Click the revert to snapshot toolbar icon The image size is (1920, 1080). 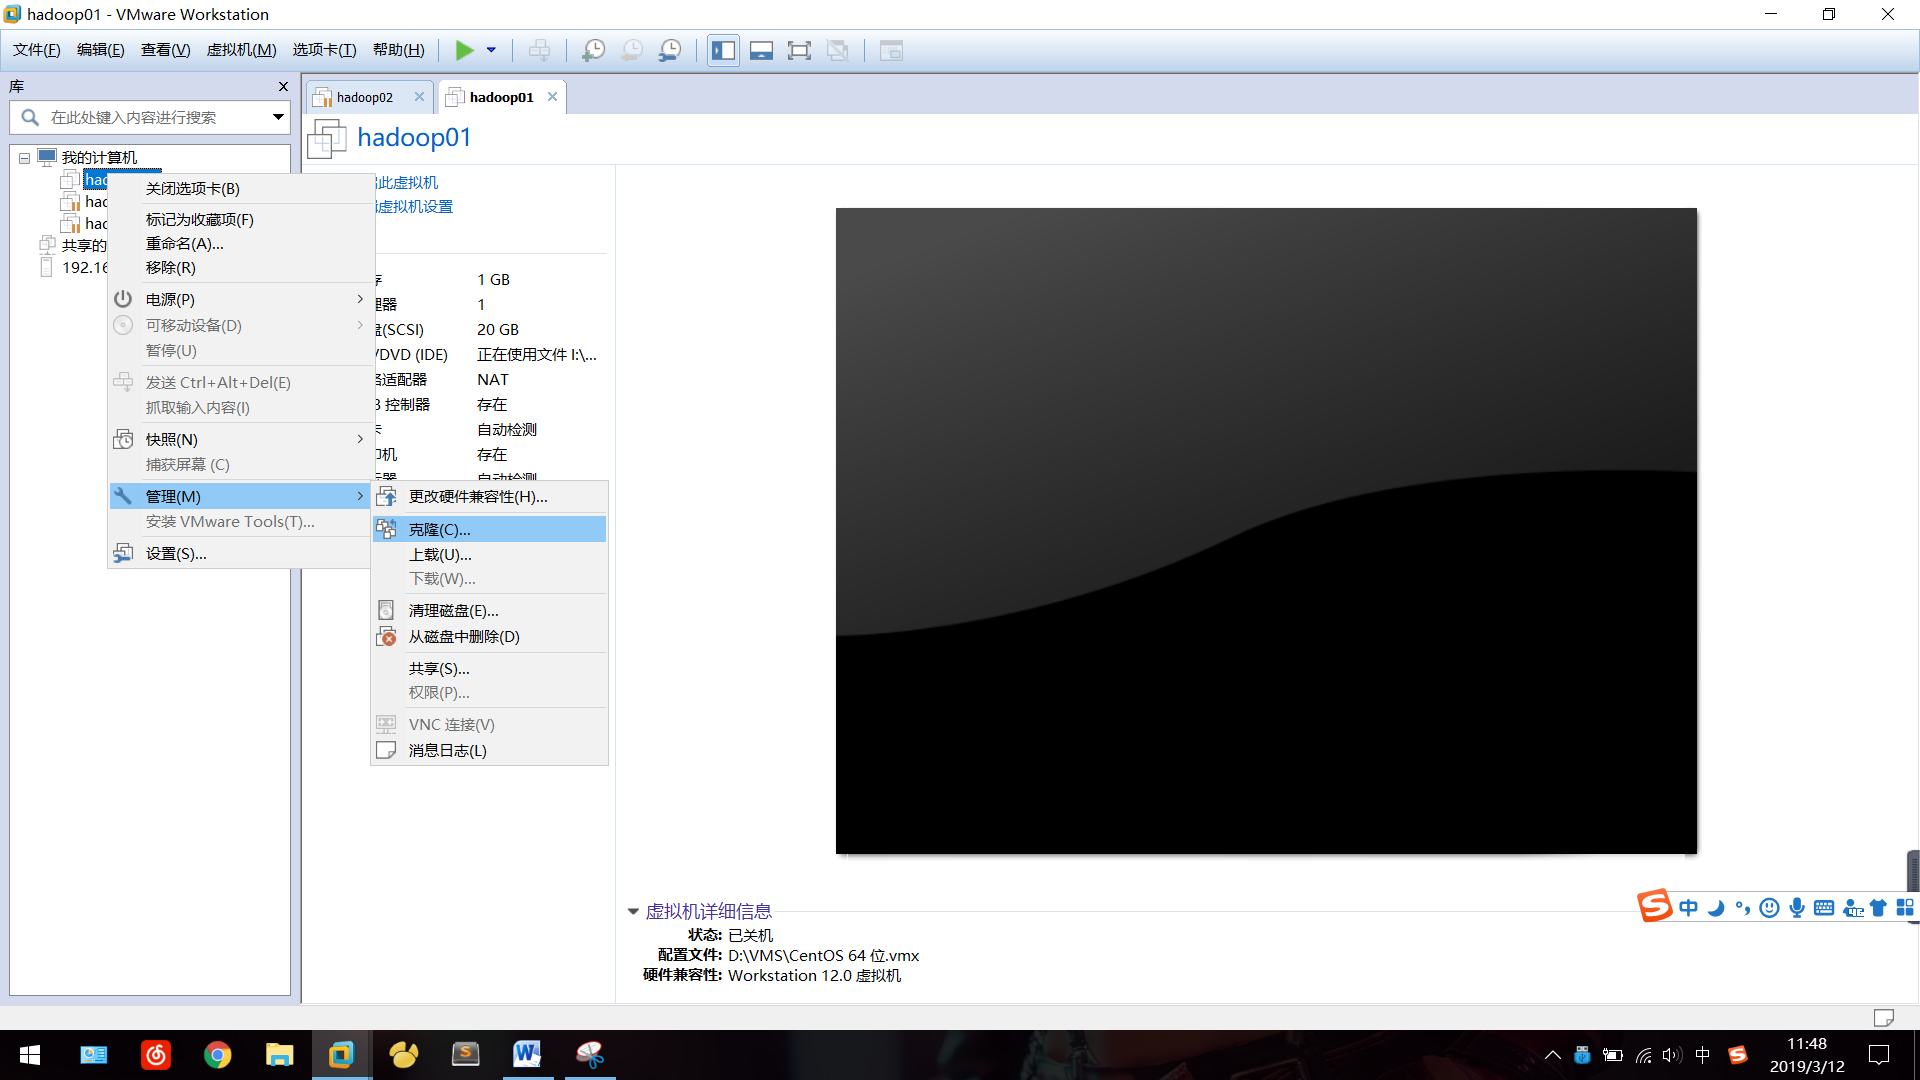coord(632,50)
